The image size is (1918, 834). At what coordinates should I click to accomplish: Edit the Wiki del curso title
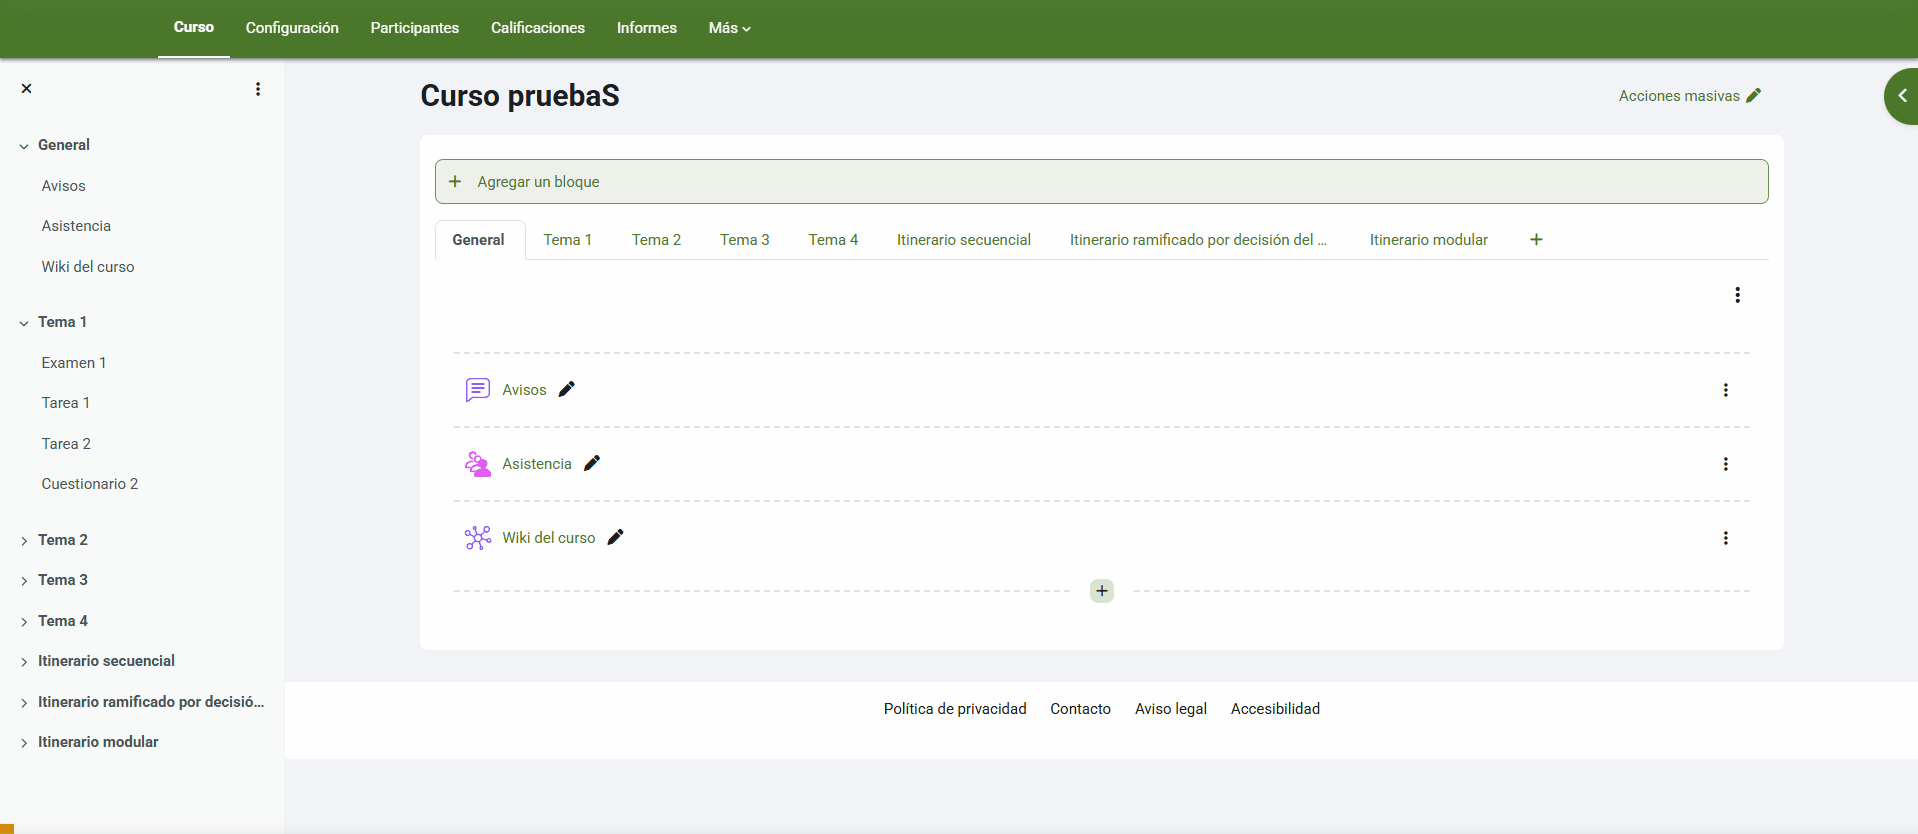pos(616,537)
